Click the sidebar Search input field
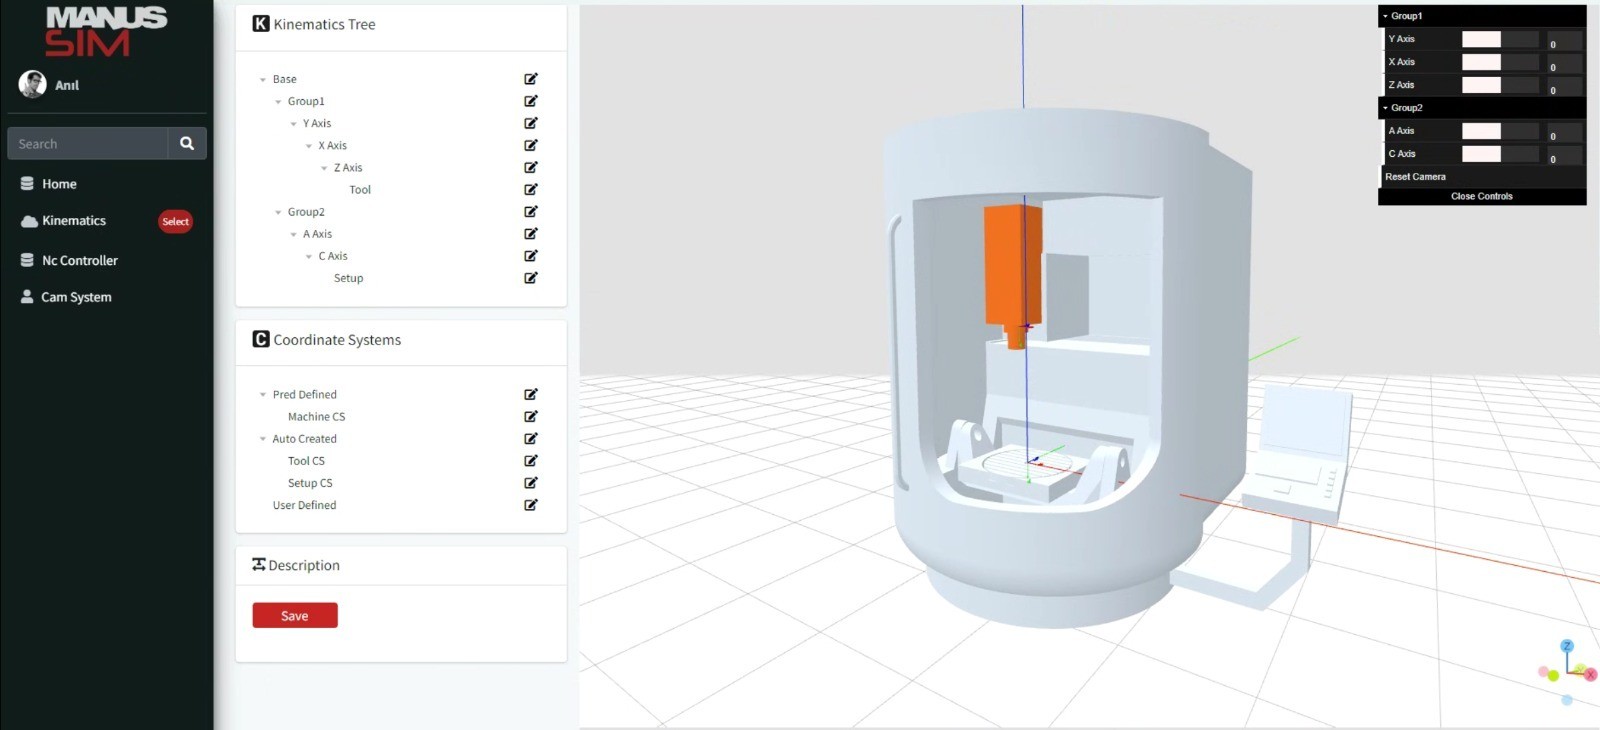 [x=88, y=144]
